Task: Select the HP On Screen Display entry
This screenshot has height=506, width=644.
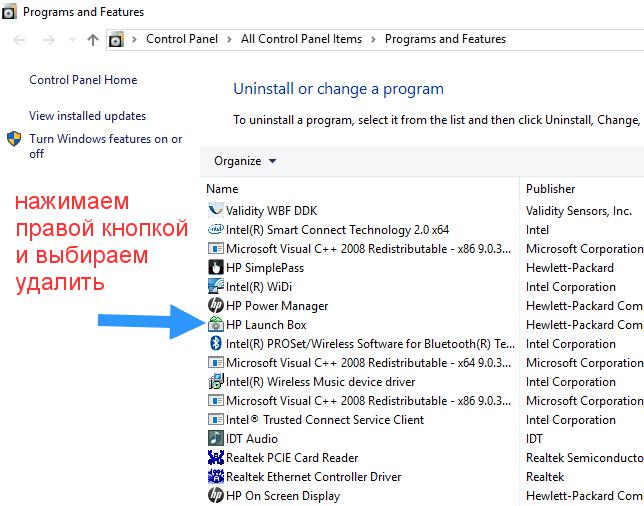Action: point(283,496)
